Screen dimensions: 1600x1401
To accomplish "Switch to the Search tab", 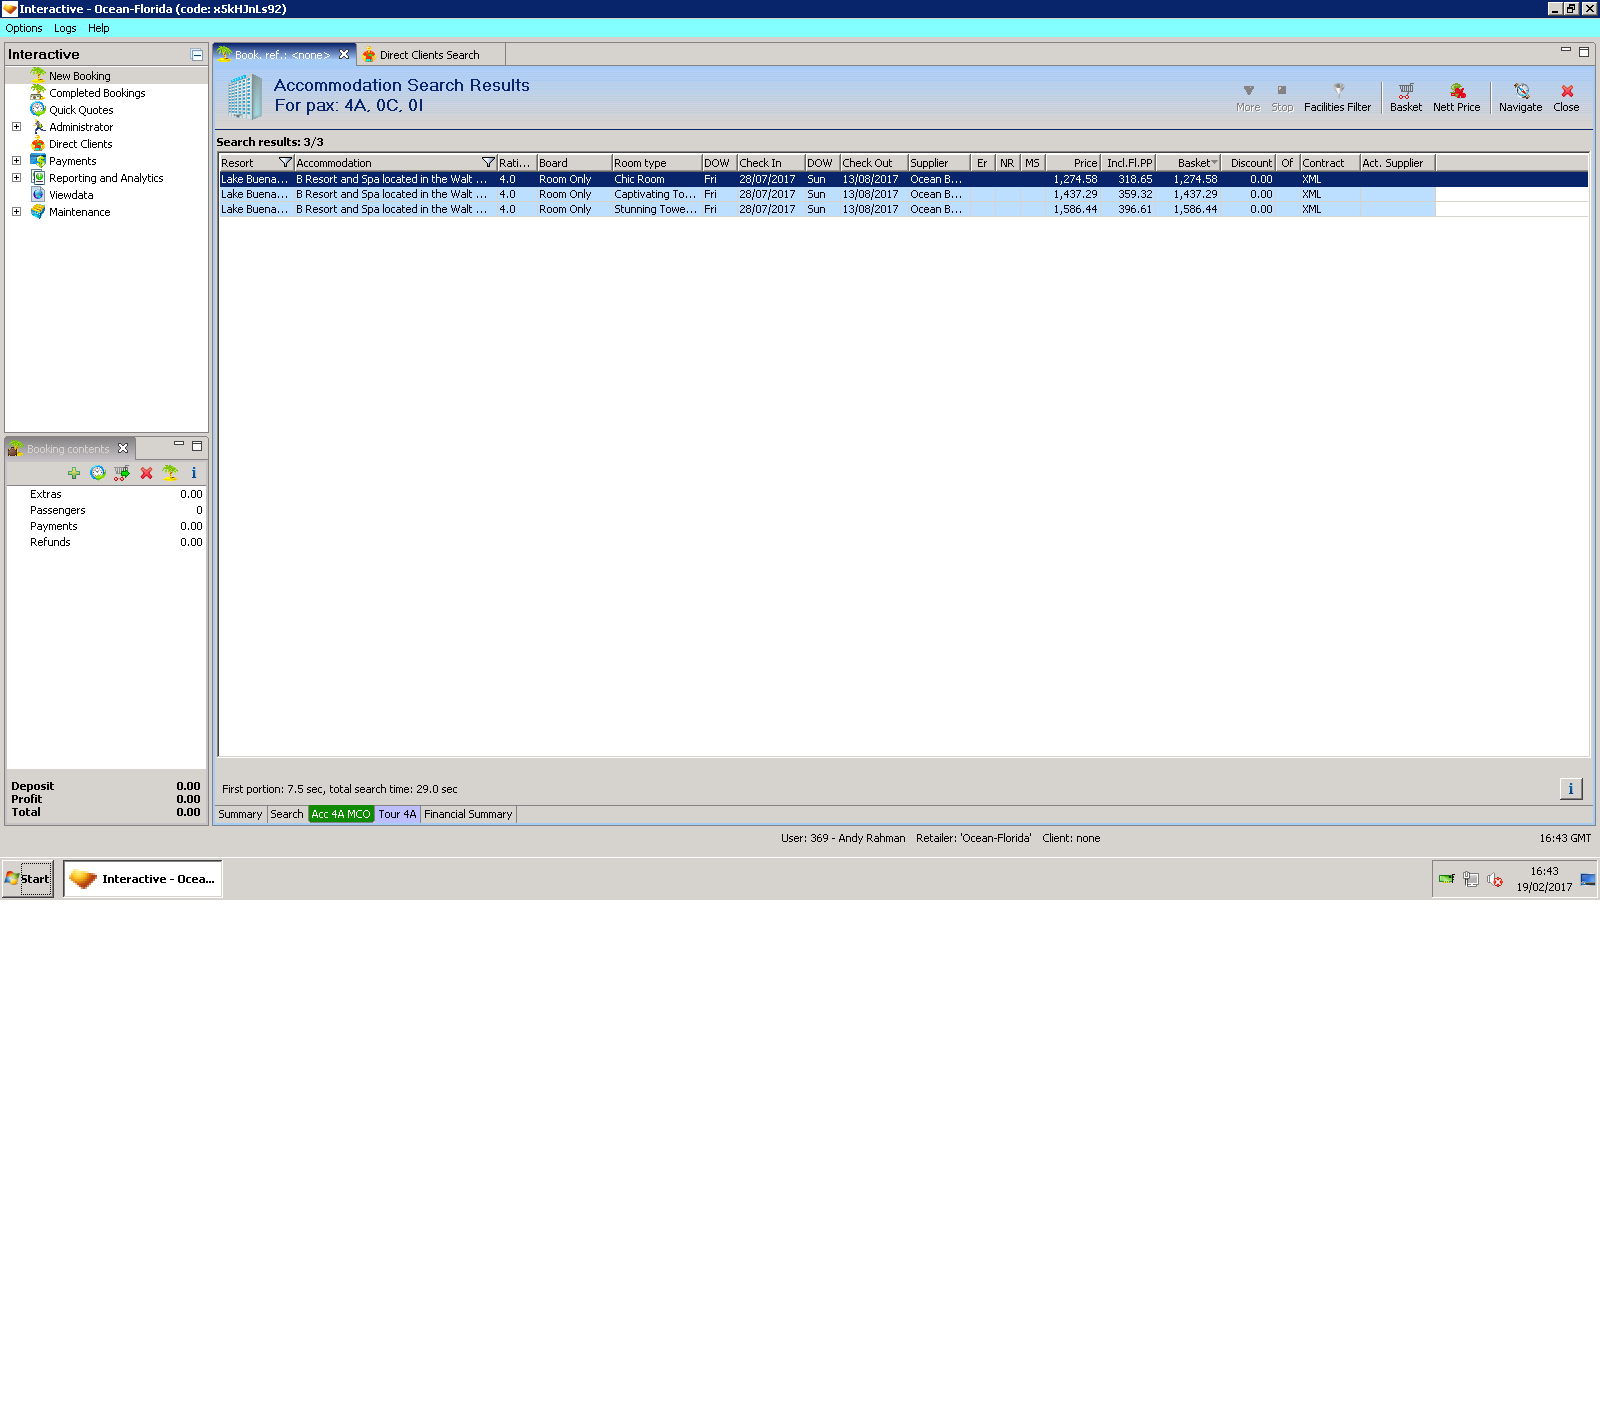I will [287, 814].
